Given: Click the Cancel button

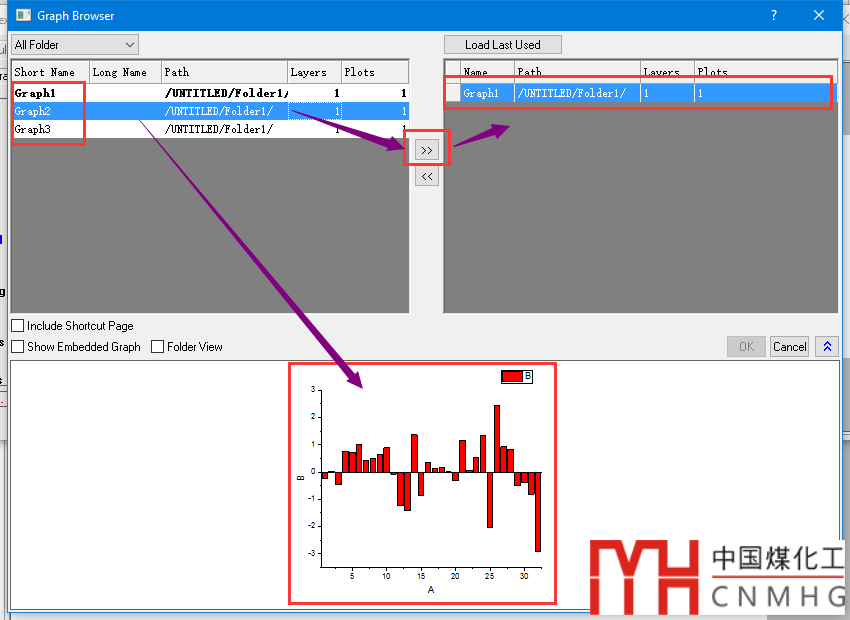Looking at the screenshot, I should 789,347.
